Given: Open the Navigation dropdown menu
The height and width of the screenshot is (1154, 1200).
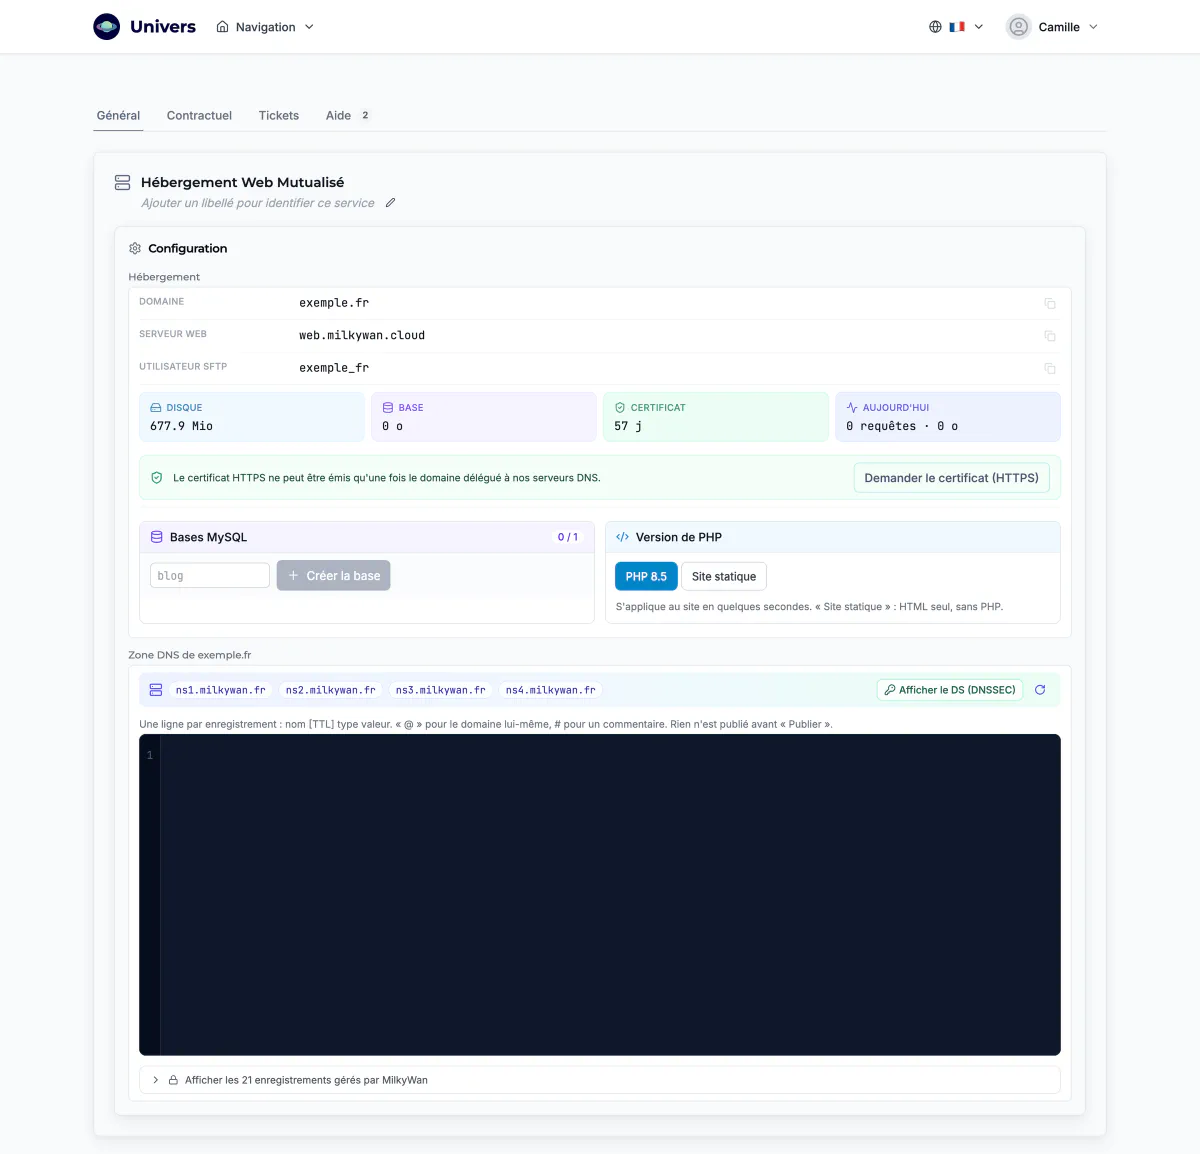Looking at the screenshot, I should [265, 27].
